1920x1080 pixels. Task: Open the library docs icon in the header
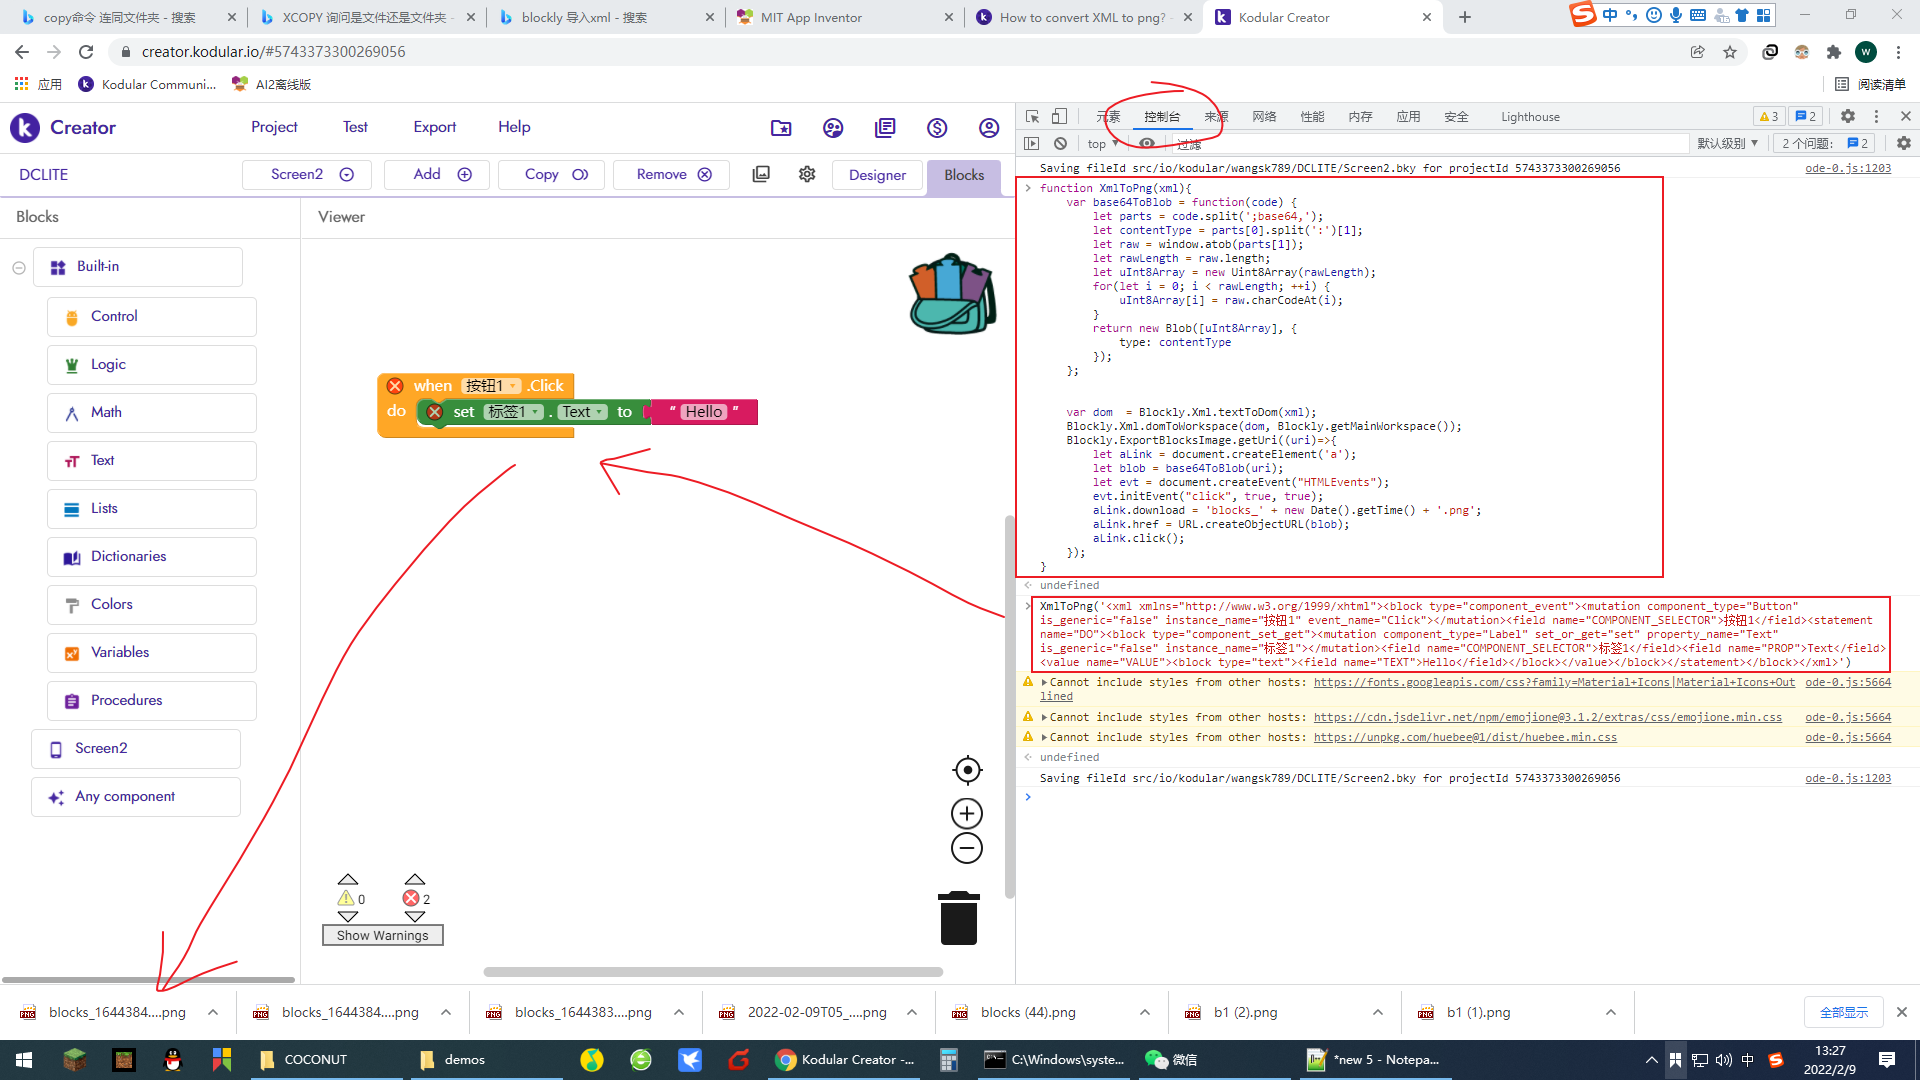pos(885,127)
